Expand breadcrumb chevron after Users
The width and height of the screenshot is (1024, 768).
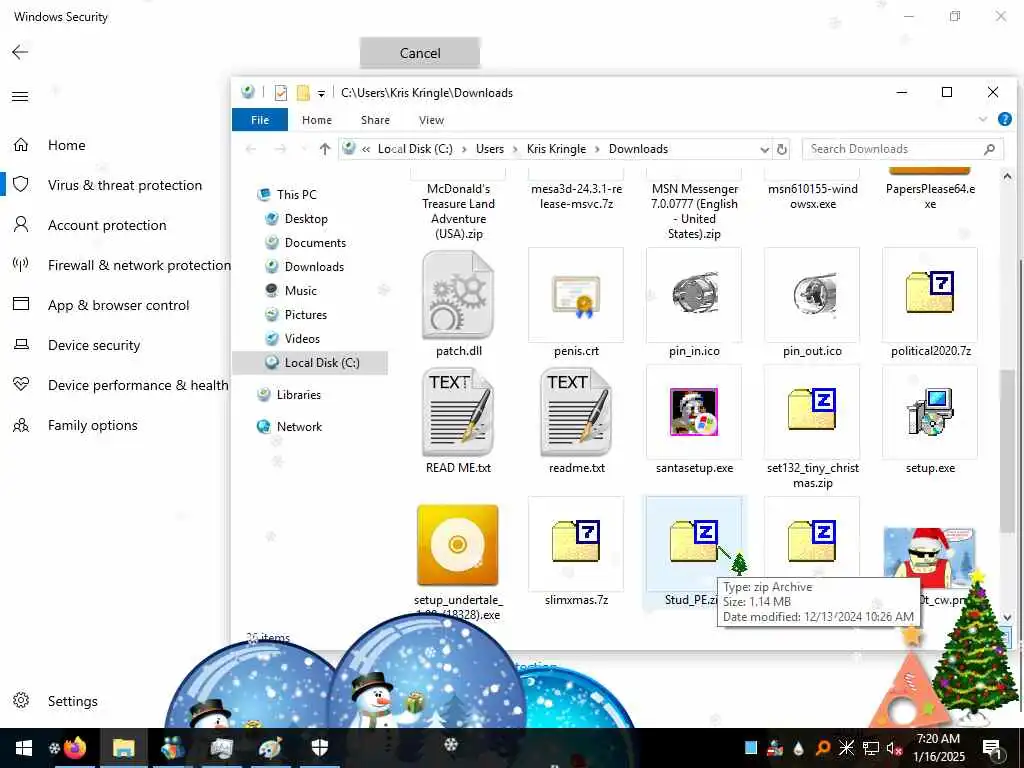coord(516,149)
